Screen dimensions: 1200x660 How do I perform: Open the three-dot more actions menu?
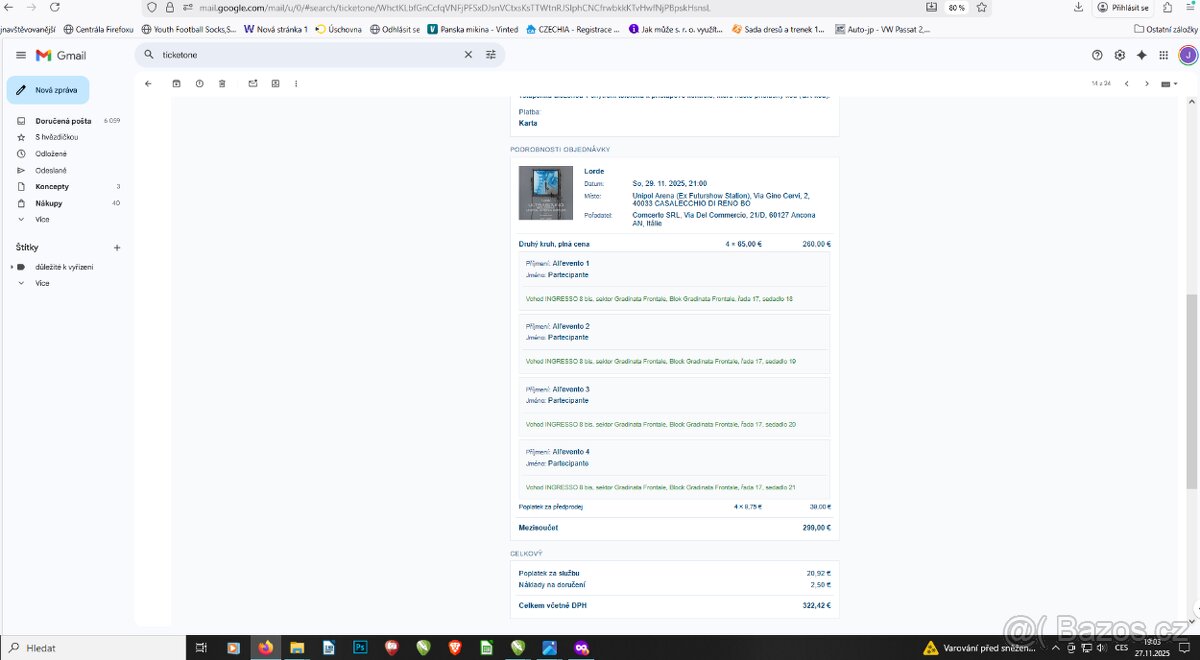point(296,83)
